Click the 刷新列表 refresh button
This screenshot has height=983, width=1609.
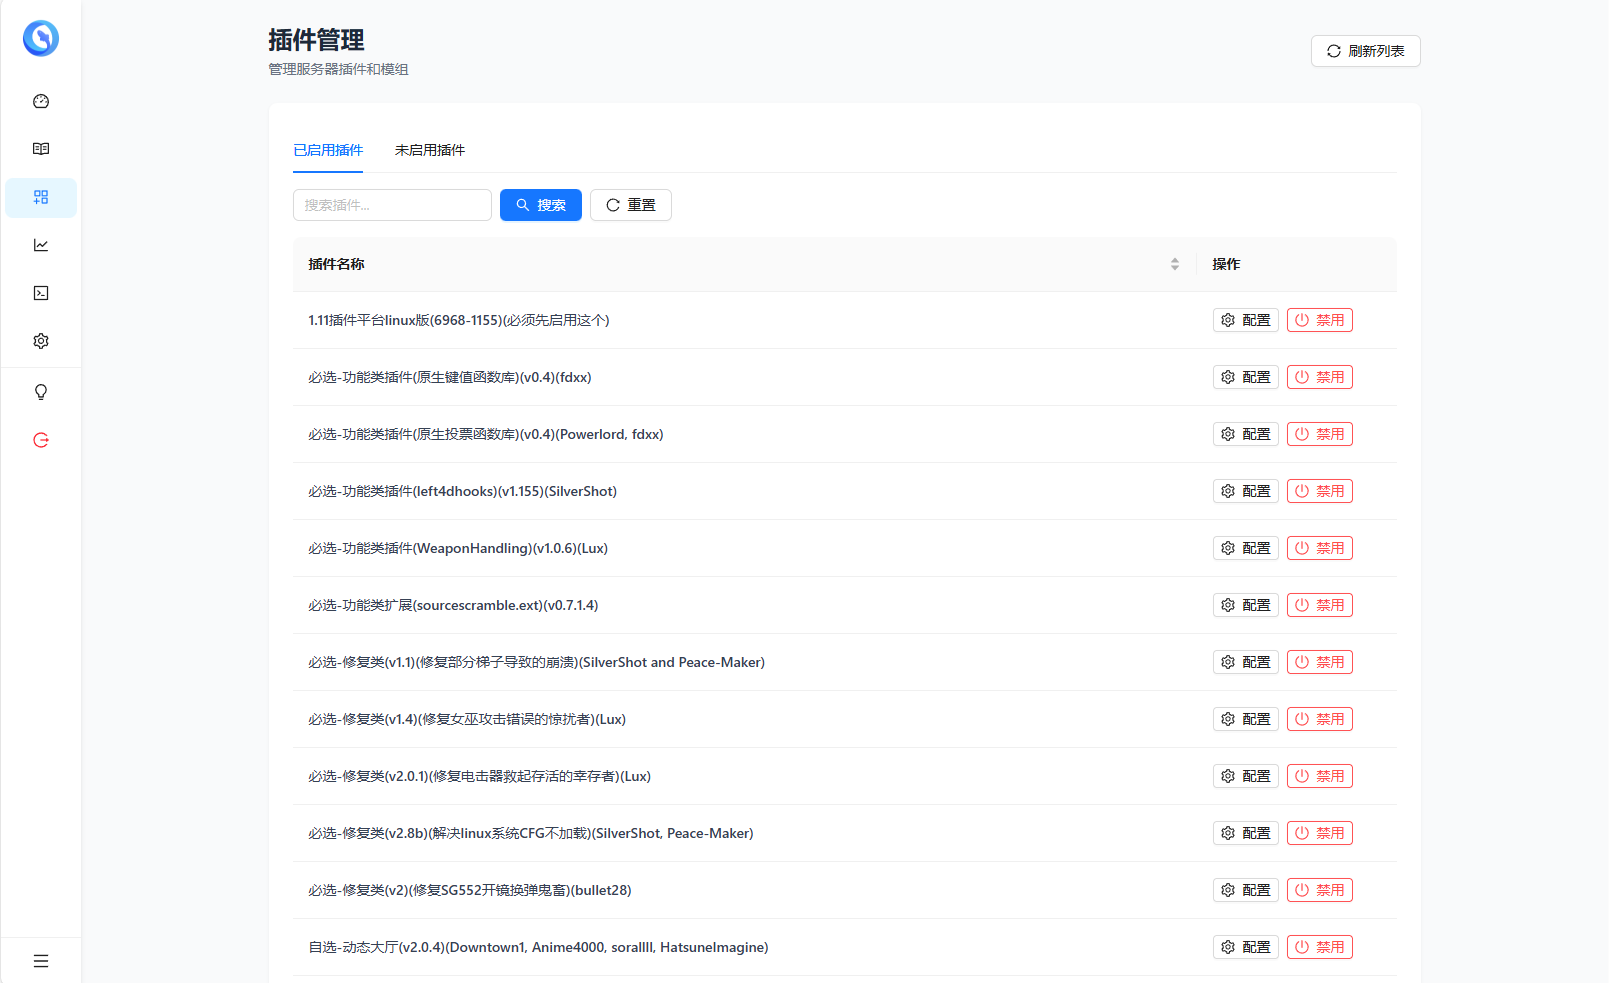1365,51
